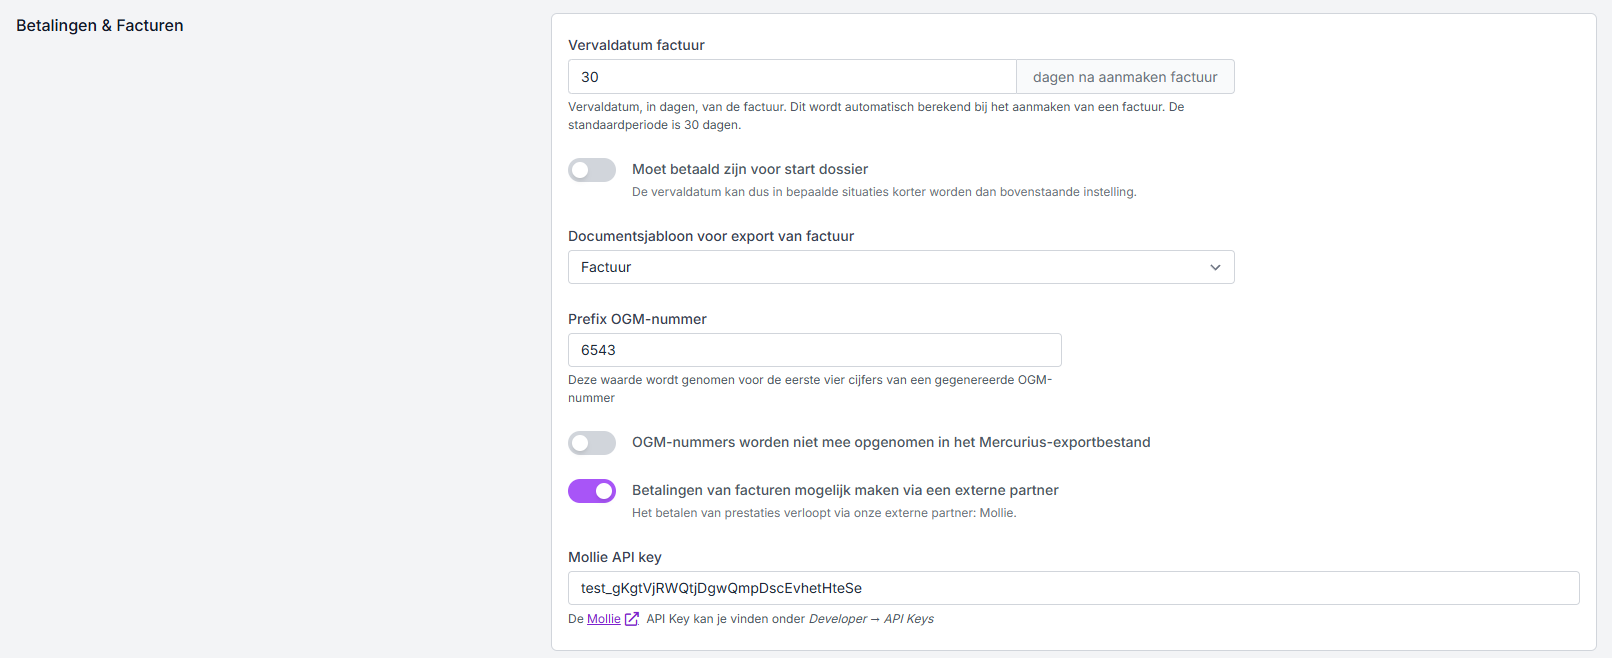Disable the payments via externe partner switch

(x=592, y=491)
